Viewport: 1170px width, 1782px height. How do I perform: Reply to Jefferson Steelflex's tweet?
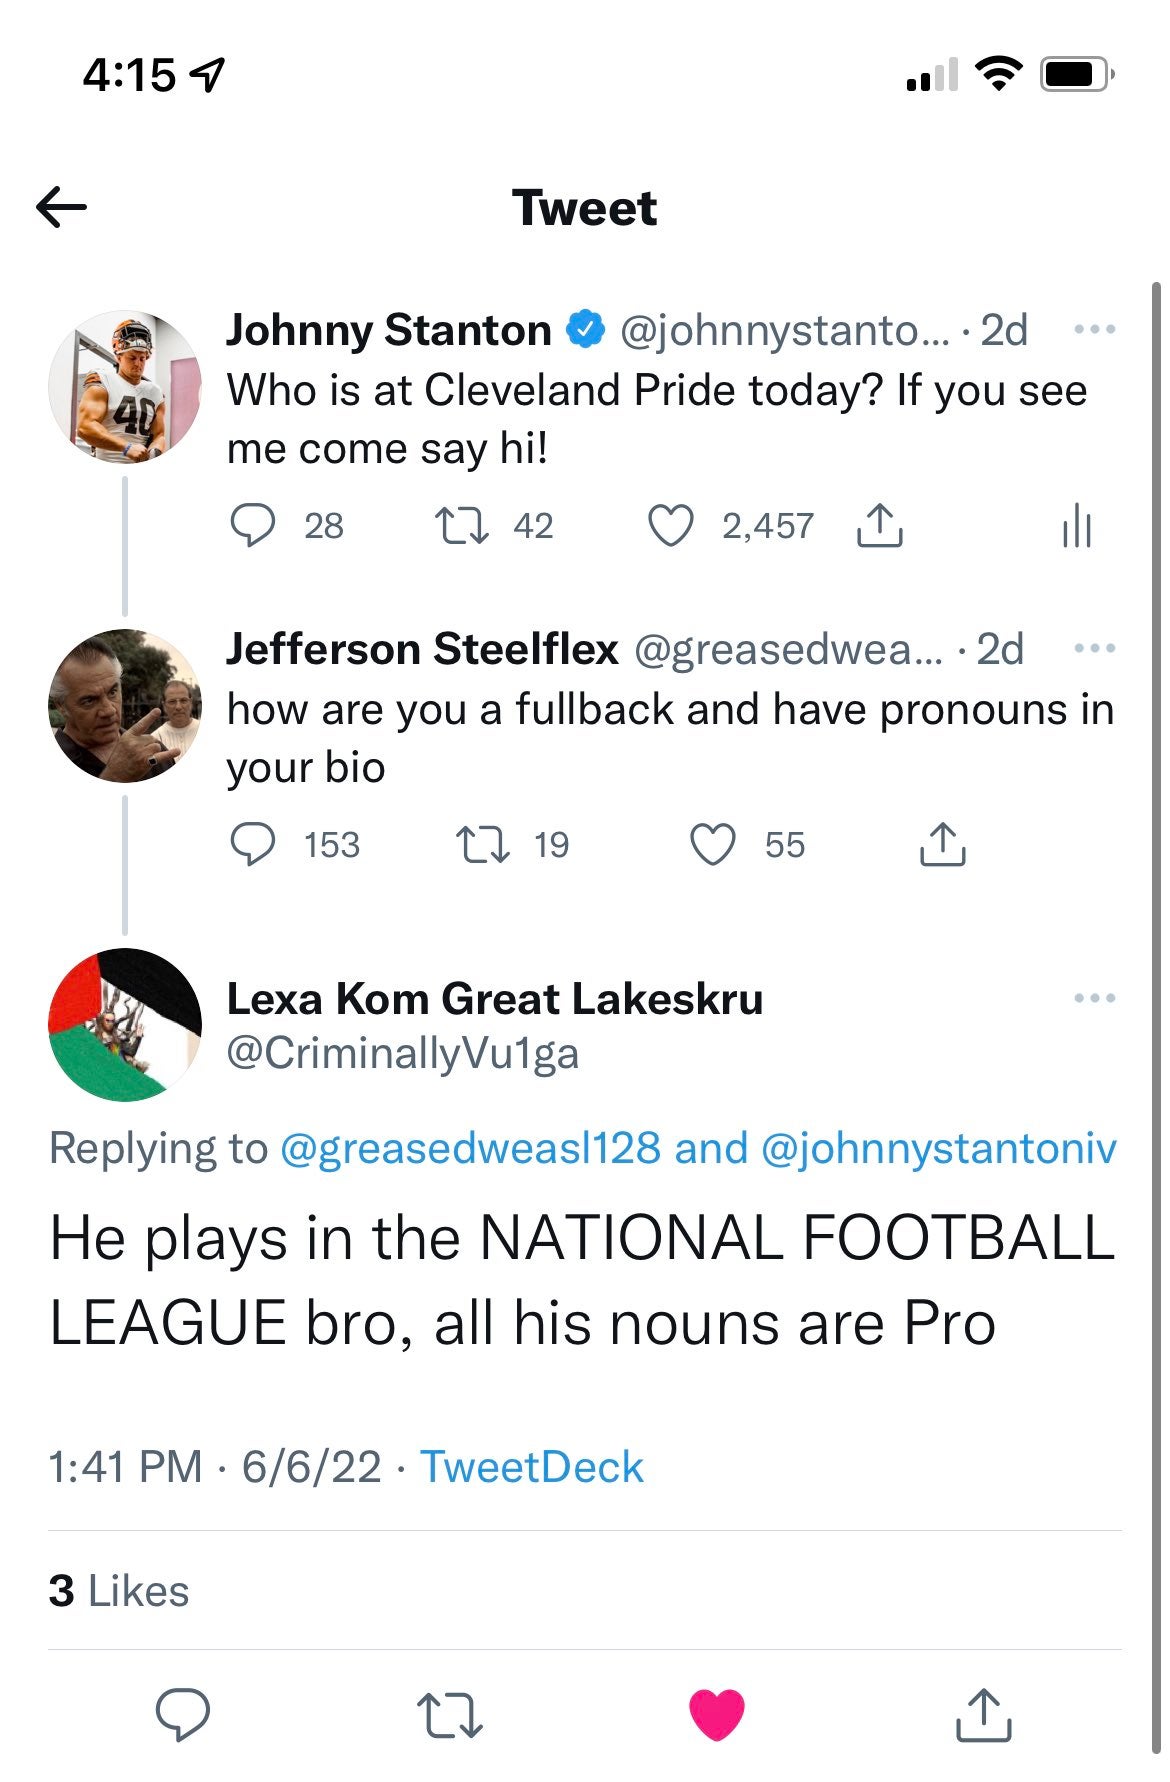point(253,844)
